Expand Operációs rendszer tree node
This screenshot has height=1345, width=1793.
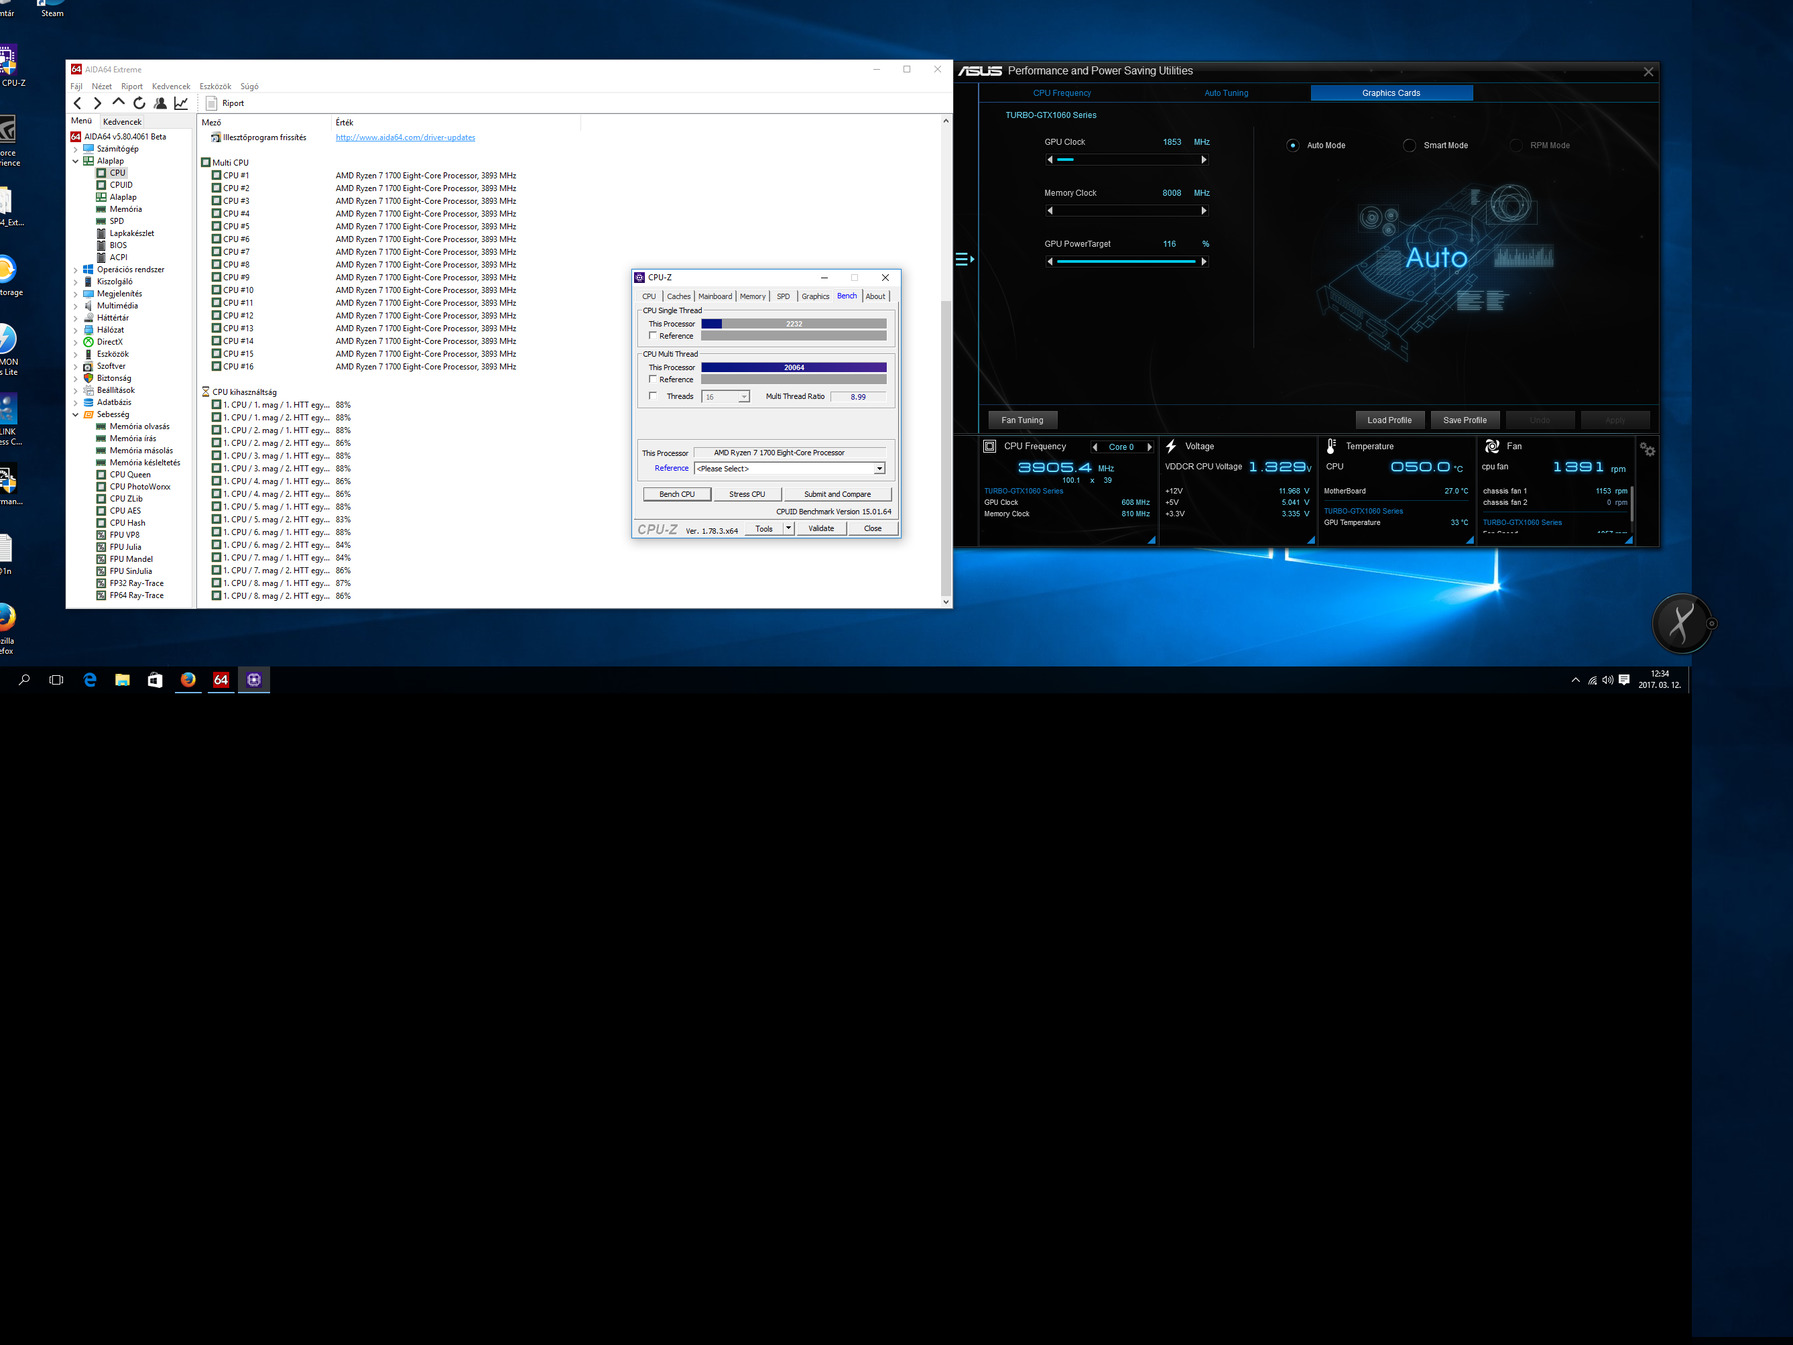pyautogui.click(x=75, y=270)
